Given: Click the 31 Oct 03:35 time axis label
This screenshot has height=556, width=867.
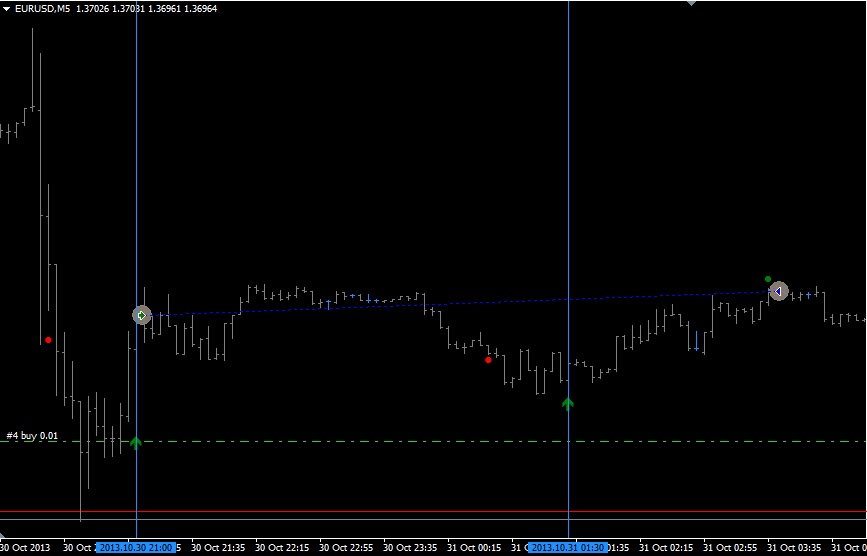Looking at the screenshot, I should pyautogui.click(x=794, y=548).
